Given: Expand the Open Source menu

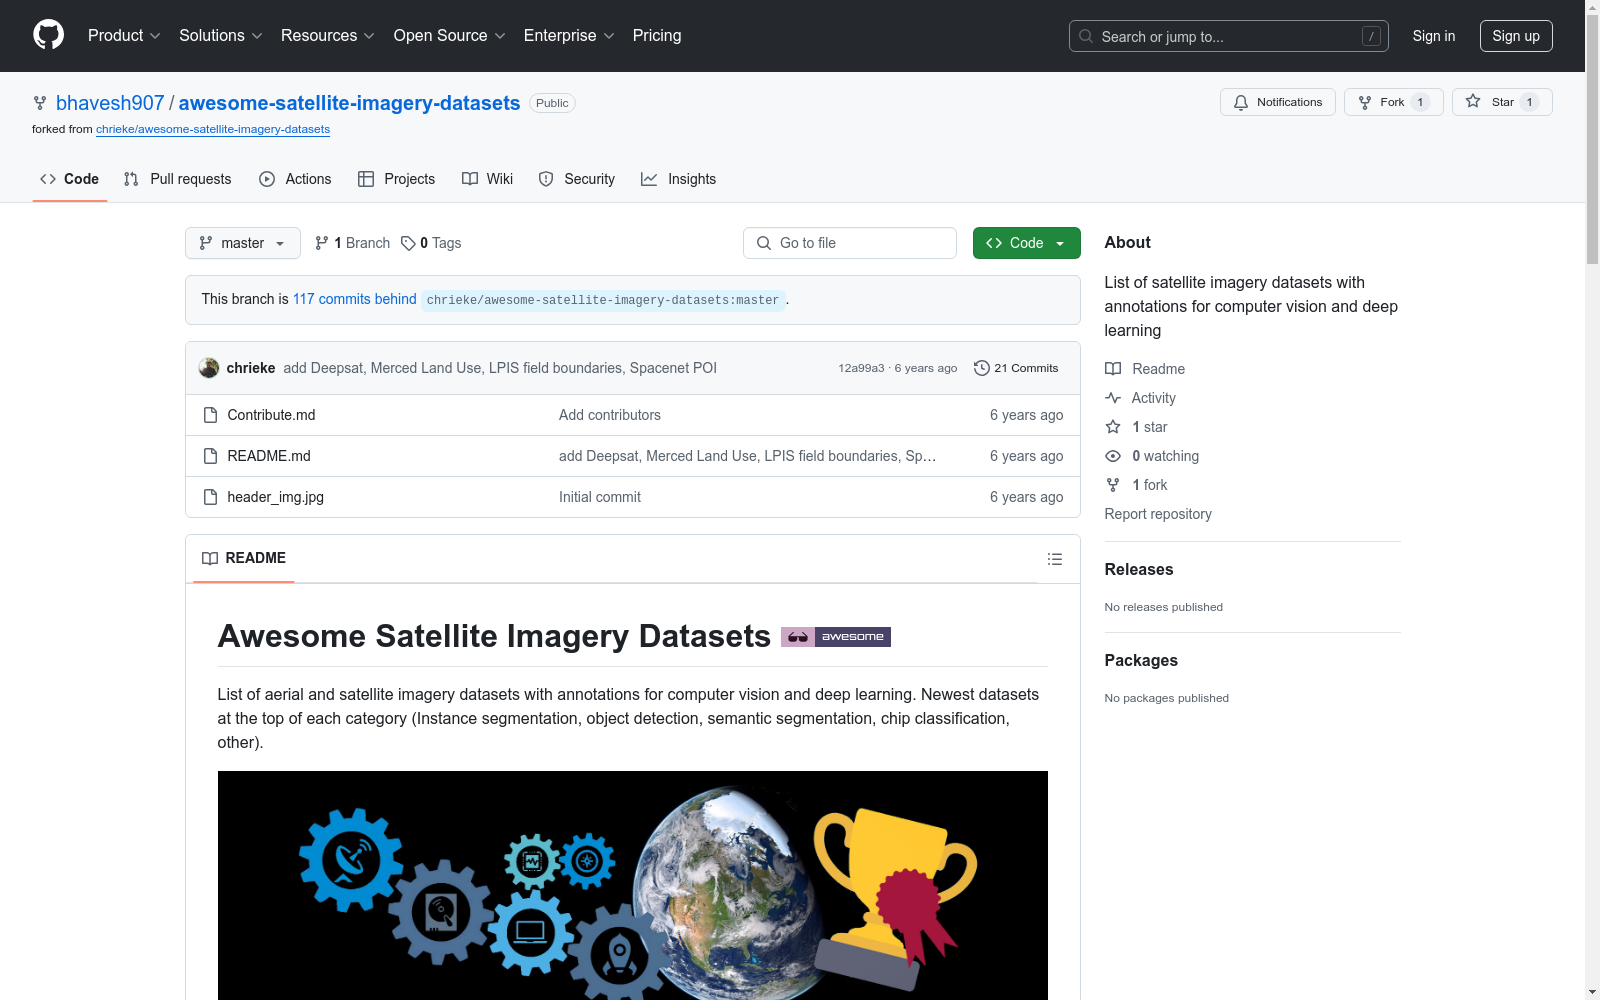Looking at the screenshot, I should click(x=449, y=36).
